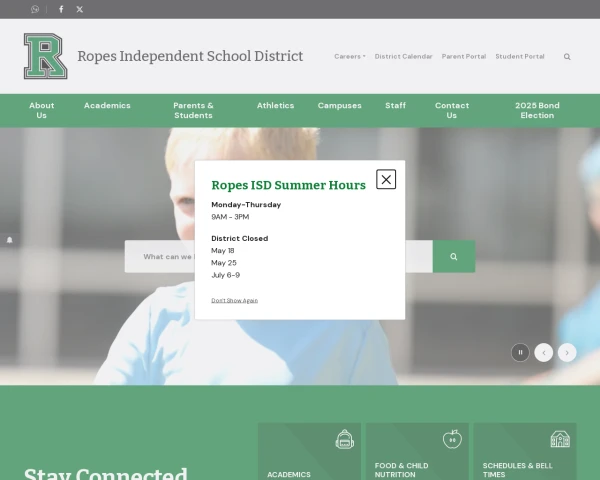Open the 2025 Bond Election menu
The width and height of the screenshot is (600, 480).
click(x=537, y=110)
